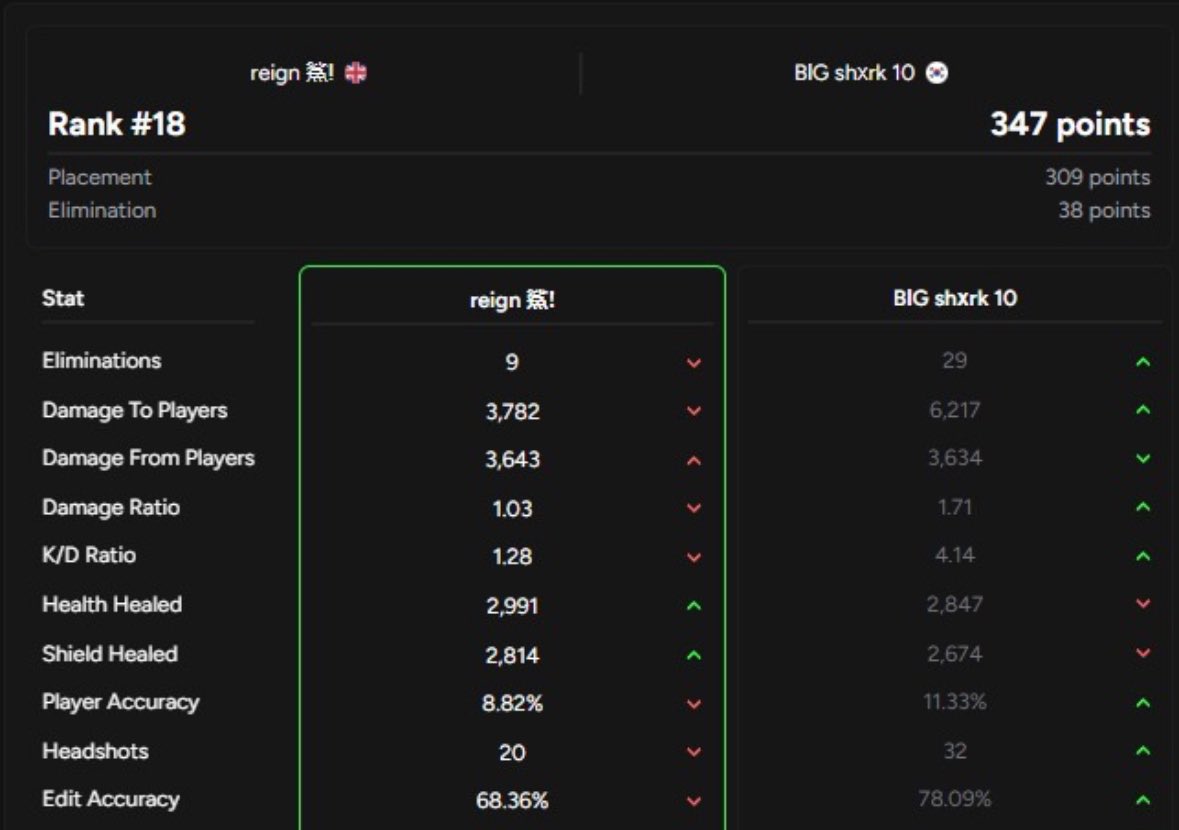The image size is (1179, 830).
Task: Click reign's red up arrow for Damage From Players
Action: click(694, 460)
